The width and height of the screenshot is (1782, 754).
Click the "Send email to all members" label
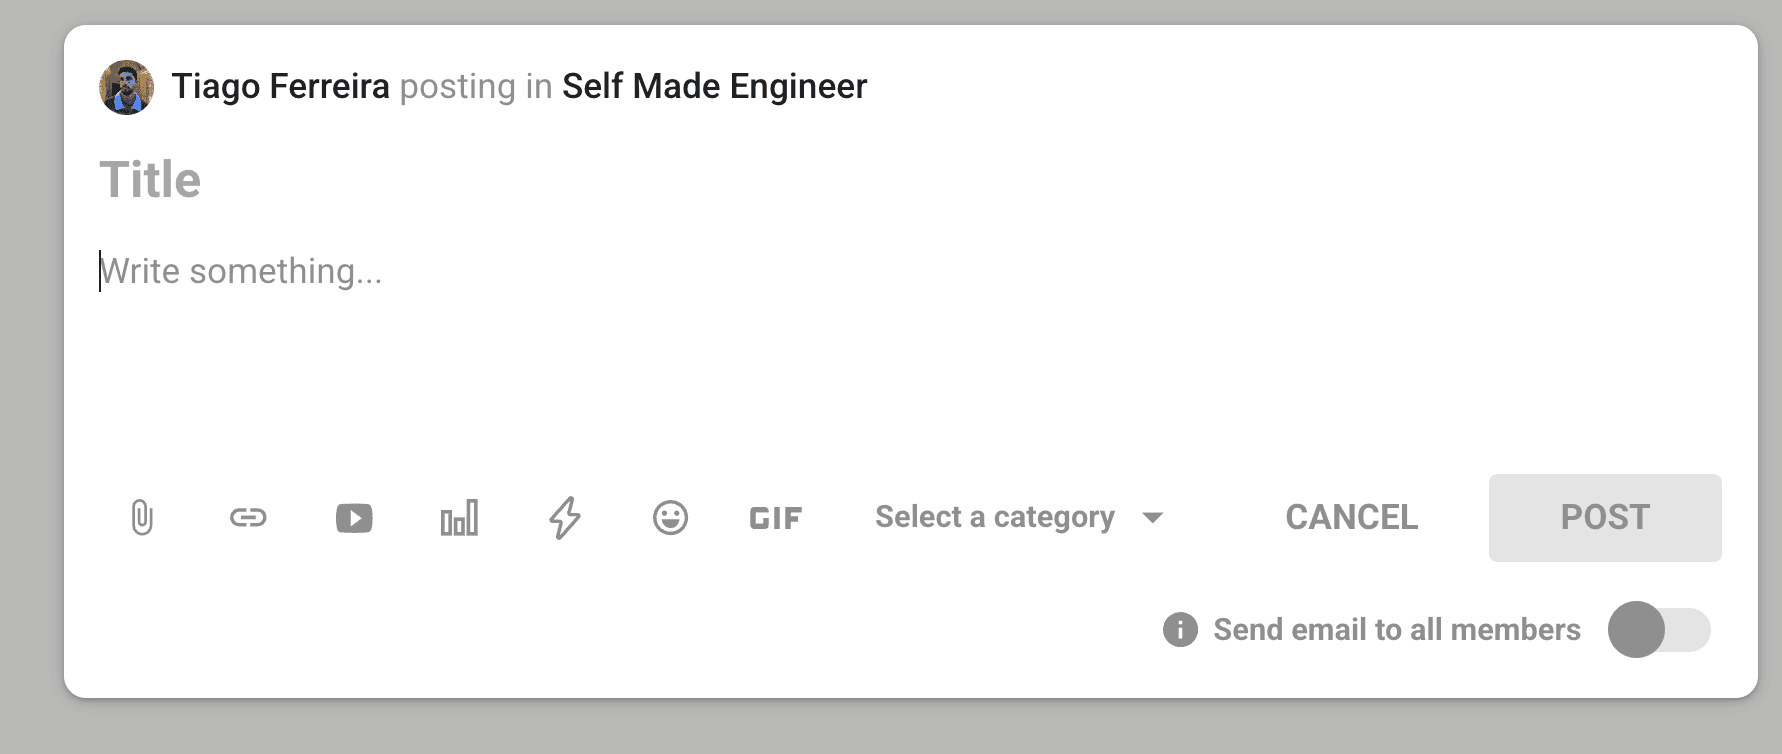point(1397,630)
